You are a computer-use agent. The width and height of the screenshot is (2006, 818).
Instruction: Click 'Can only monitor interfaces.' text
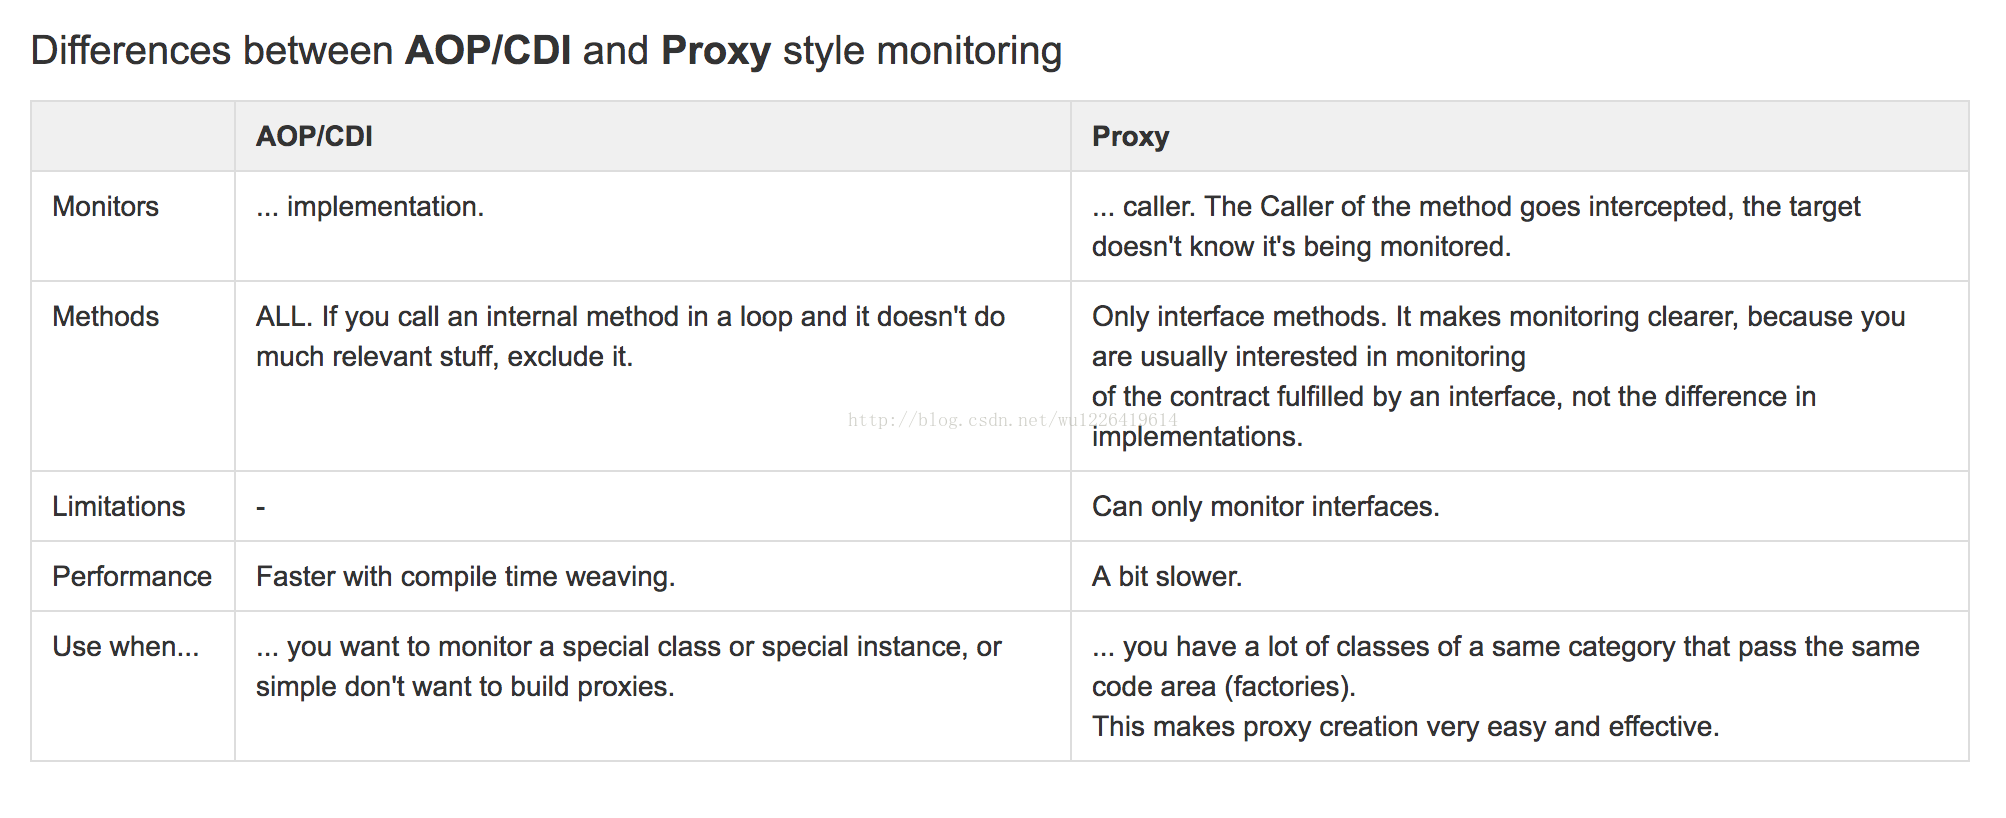(1265, 506)
